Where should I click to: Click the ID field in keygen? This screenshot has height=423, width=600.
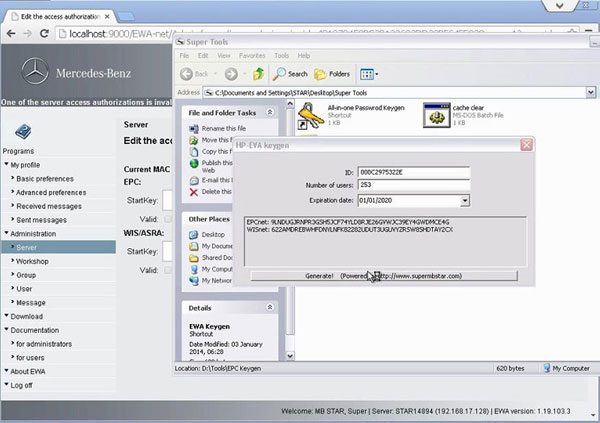414,172
